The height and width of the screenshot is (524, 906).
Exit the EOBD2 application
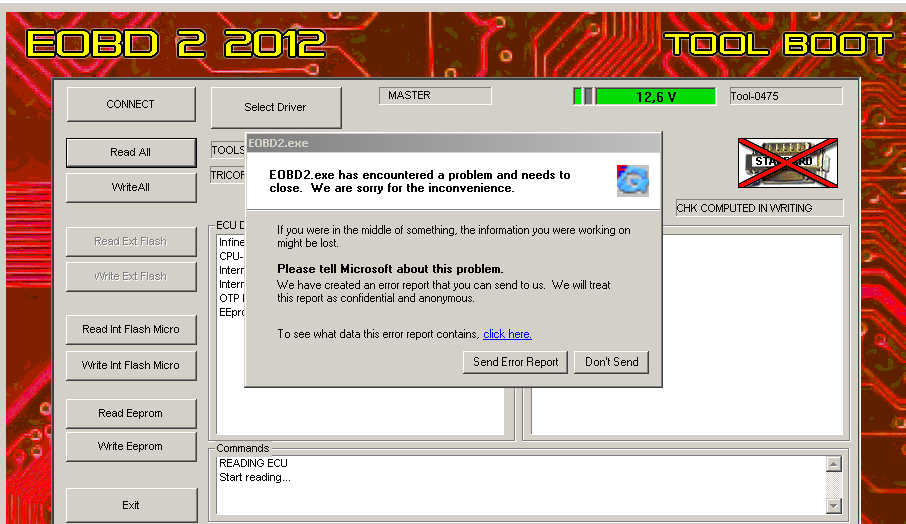pyautogui.click(x=131, y=505)
